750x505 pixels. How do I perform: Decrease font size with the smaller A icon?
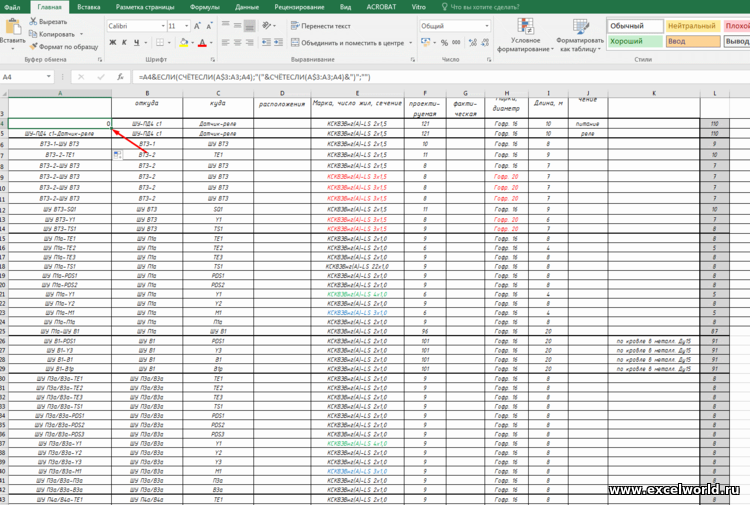coord(209,26)
